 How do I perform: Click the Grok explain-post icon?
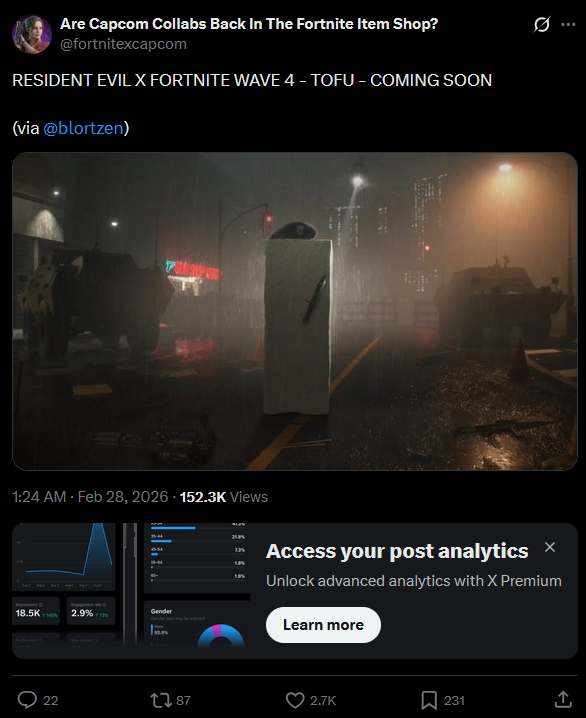[x=541, y=24]
